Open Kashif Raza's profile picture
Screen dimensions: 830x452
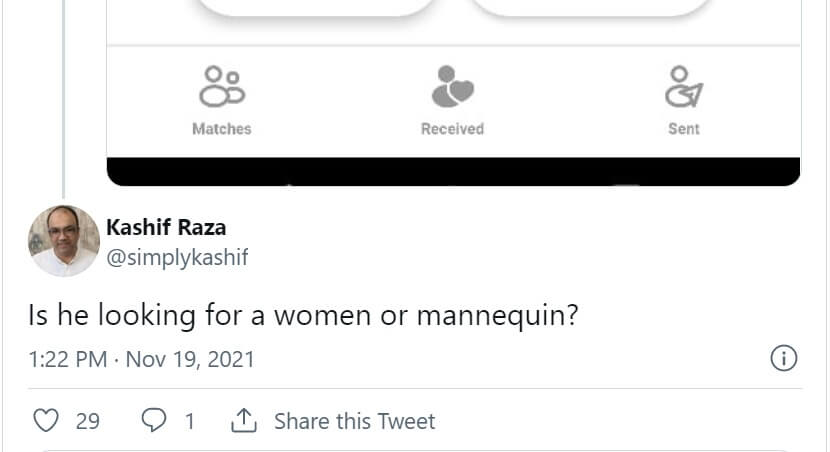click(x=64, y=241)
